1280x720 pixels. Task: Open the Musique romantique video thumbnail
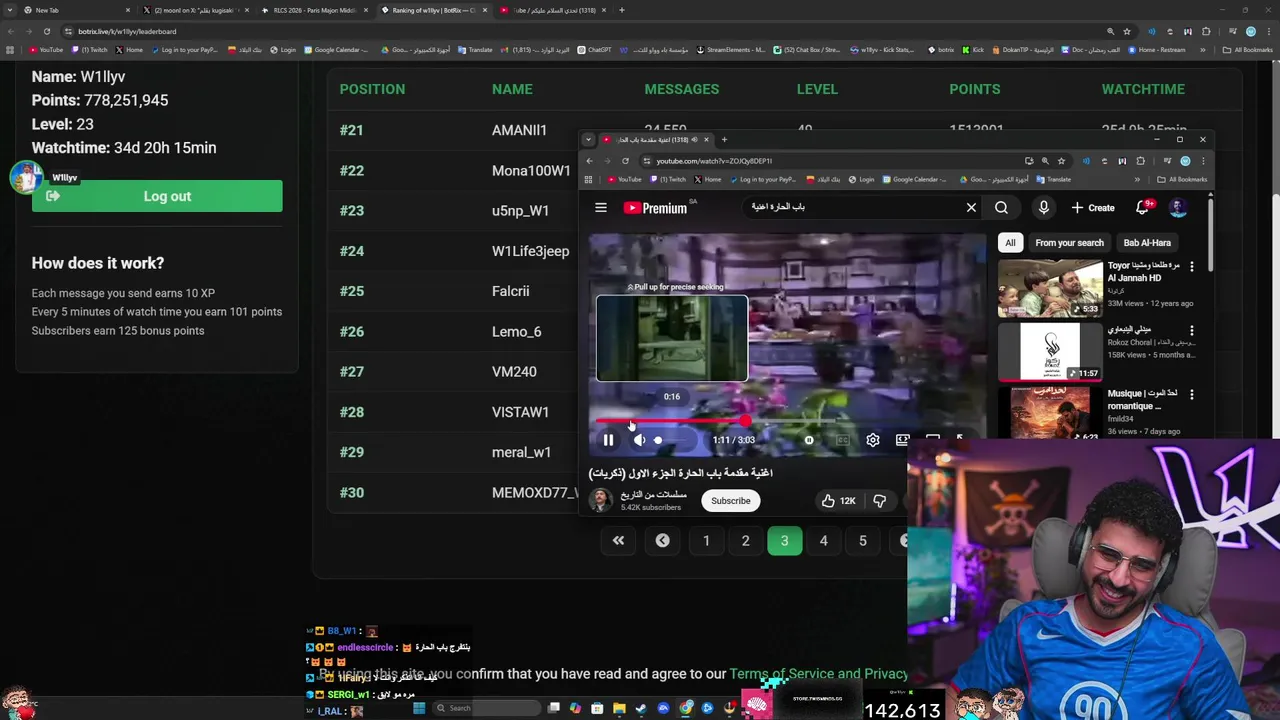click(1050, 414)
